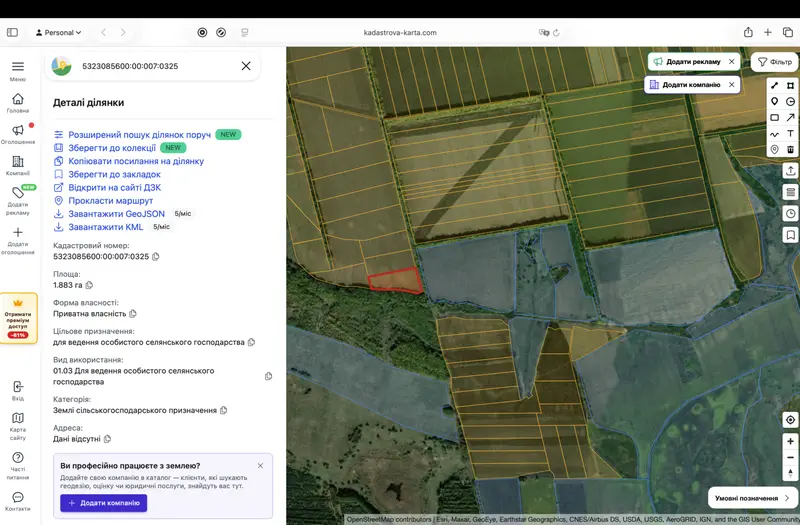The height and width of the screenshot is (525, 800).
Task: Click Зберегти до закладок link
Action: pyautogui.click(x=114, y=174)
